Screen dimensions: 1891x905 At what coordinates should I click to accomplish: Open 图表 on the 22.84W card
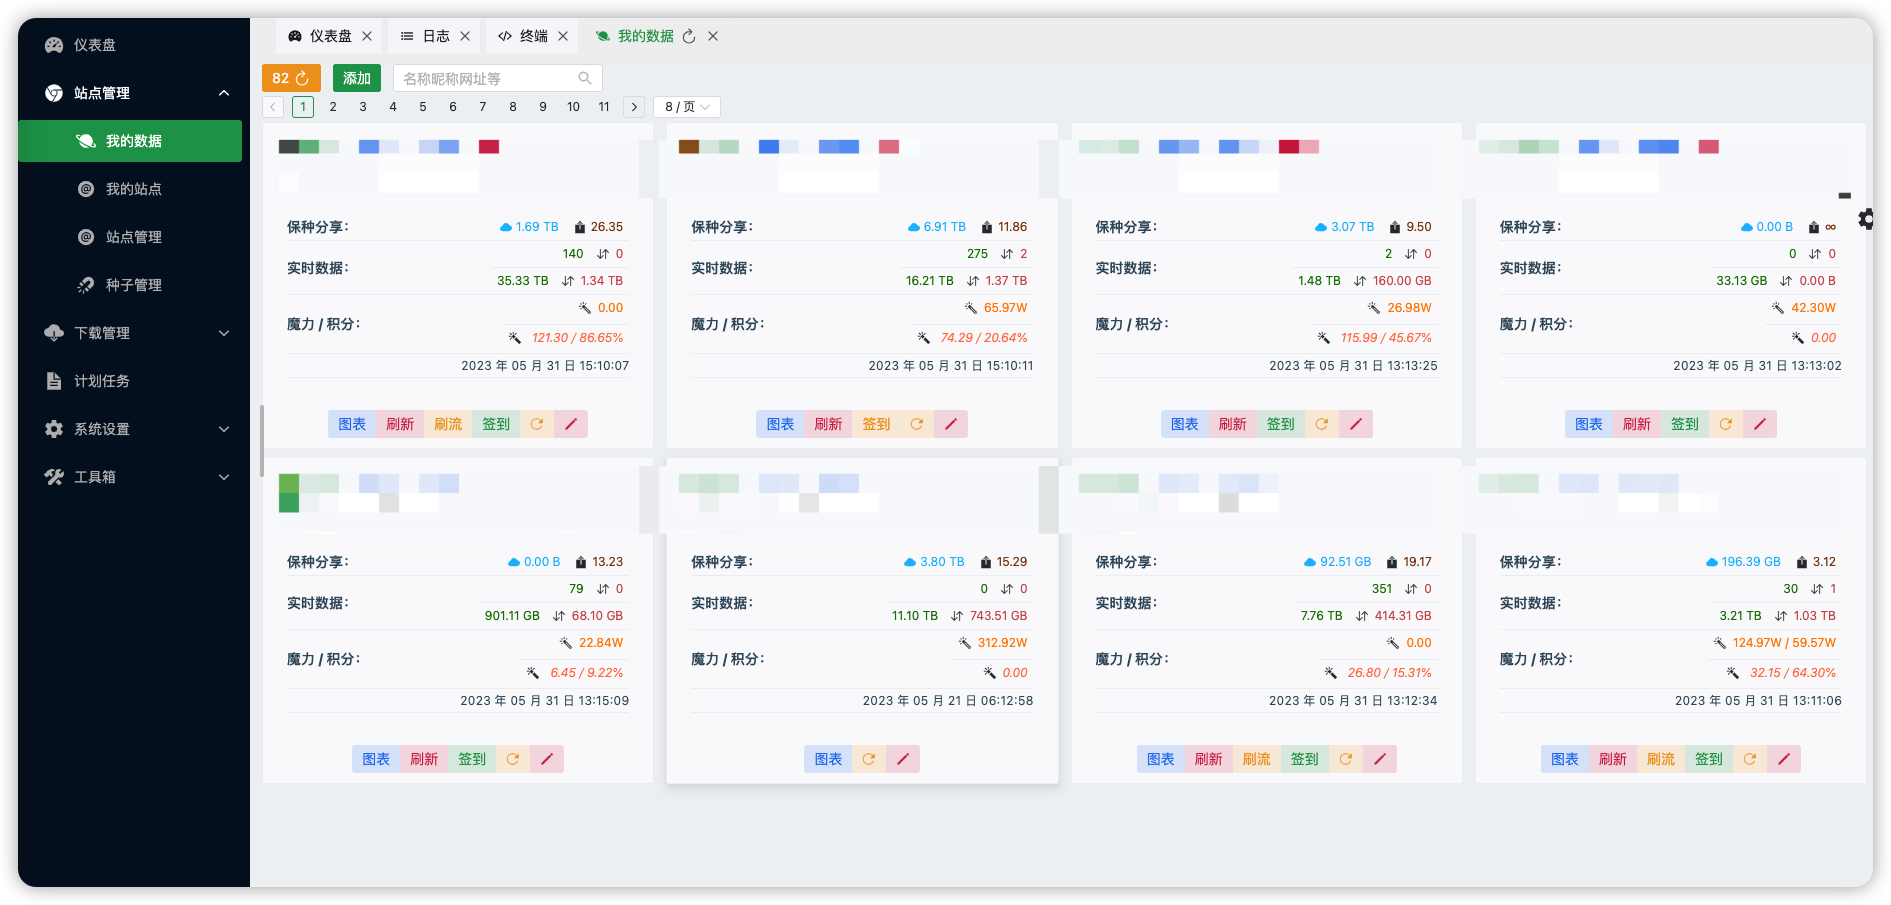pyautogui.click(x=376, y=759)
